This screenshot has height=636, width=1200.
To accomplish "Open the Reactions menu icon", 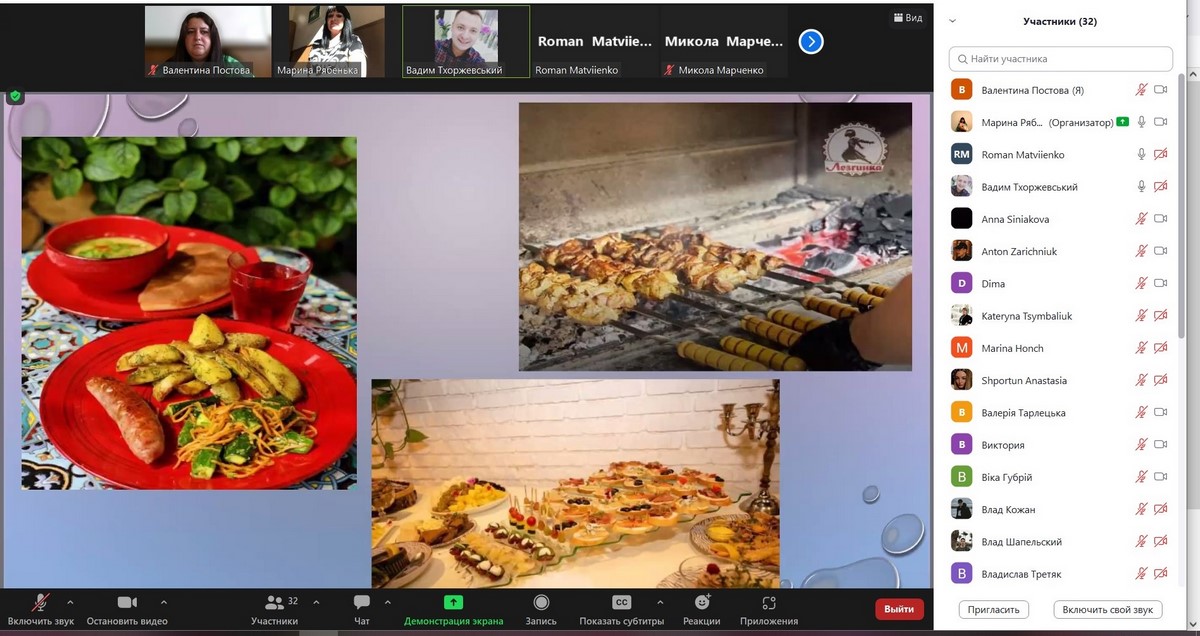I will [x=702, y=603].
